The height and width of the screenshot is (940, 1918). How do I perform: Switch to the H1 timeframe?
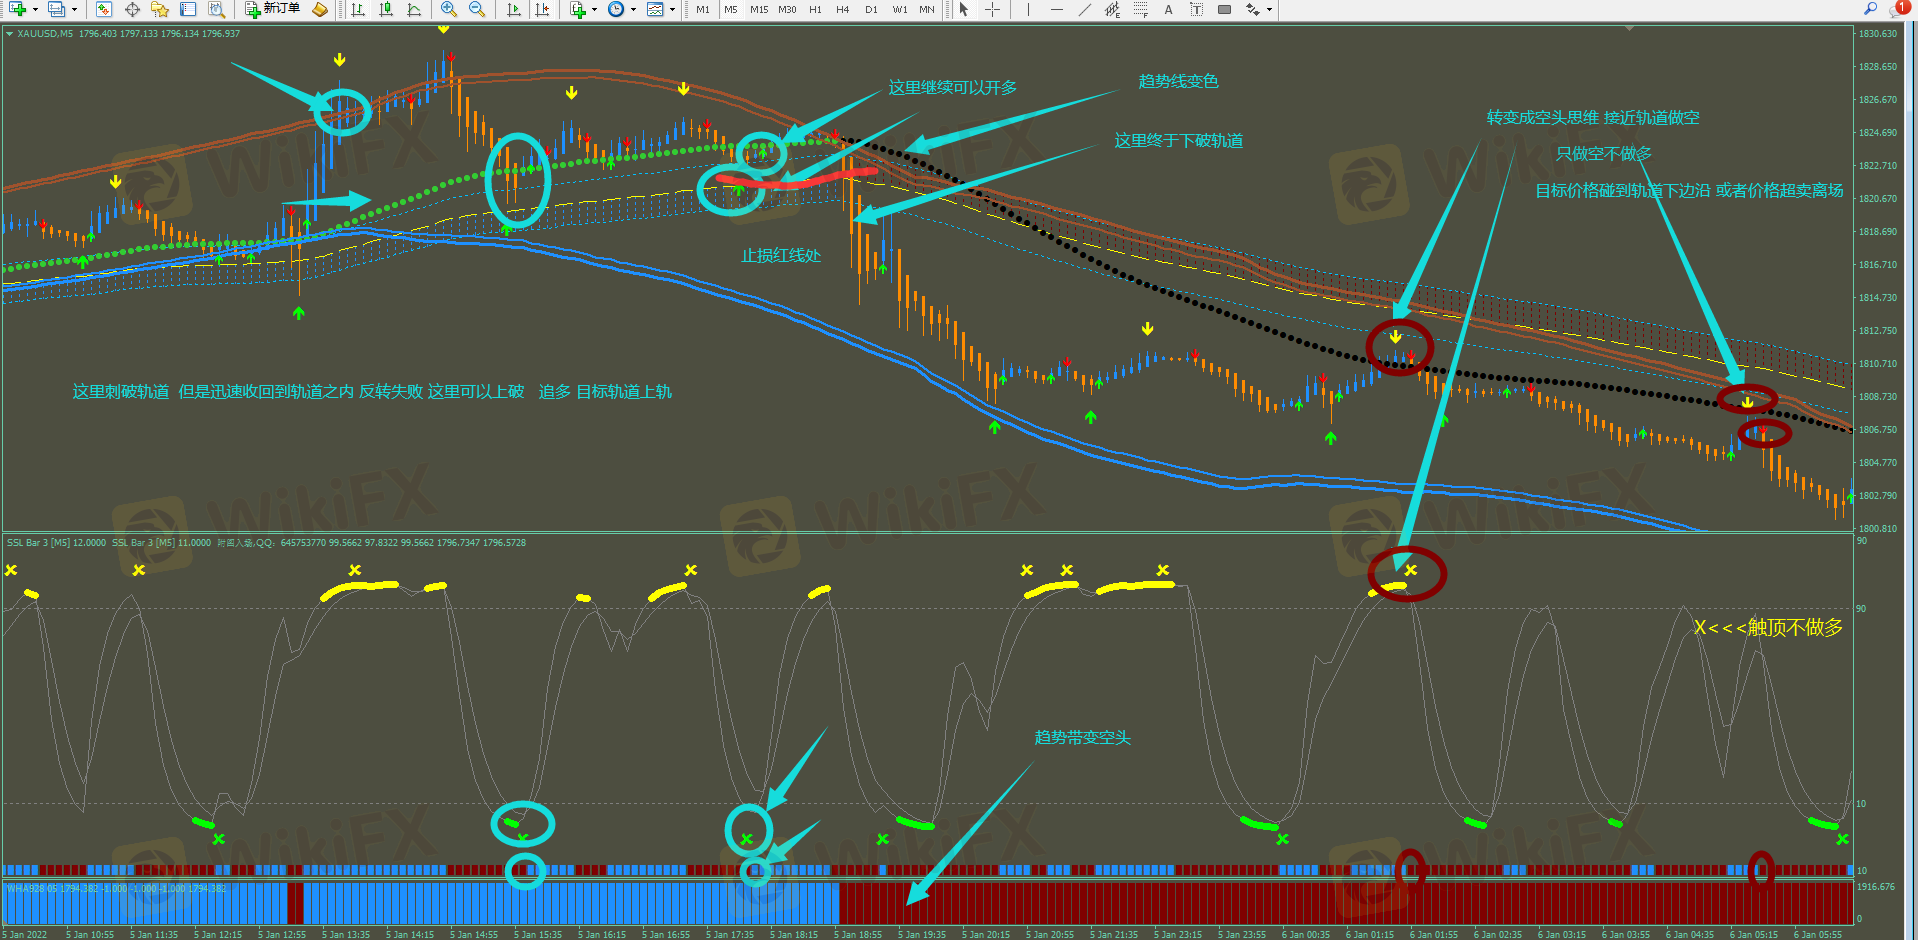pyautogui.click(x=815, y=9)
